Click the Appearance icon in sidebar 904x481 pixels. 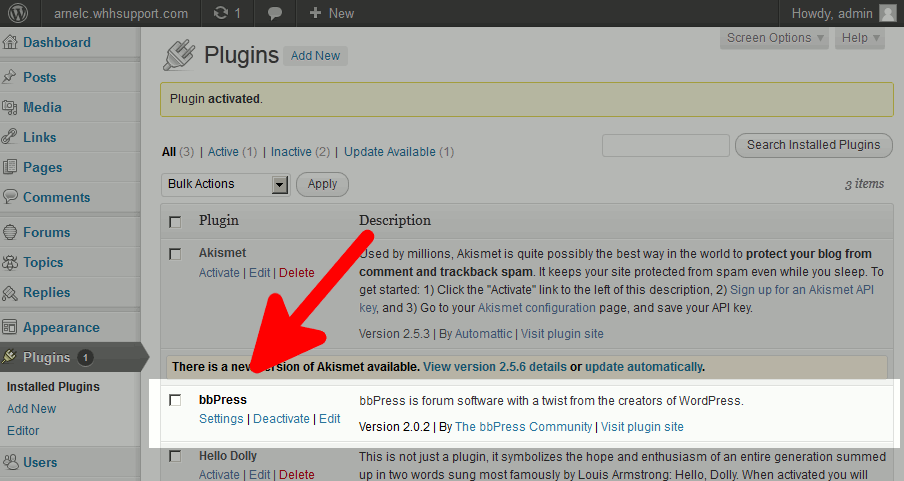(10, 327)
